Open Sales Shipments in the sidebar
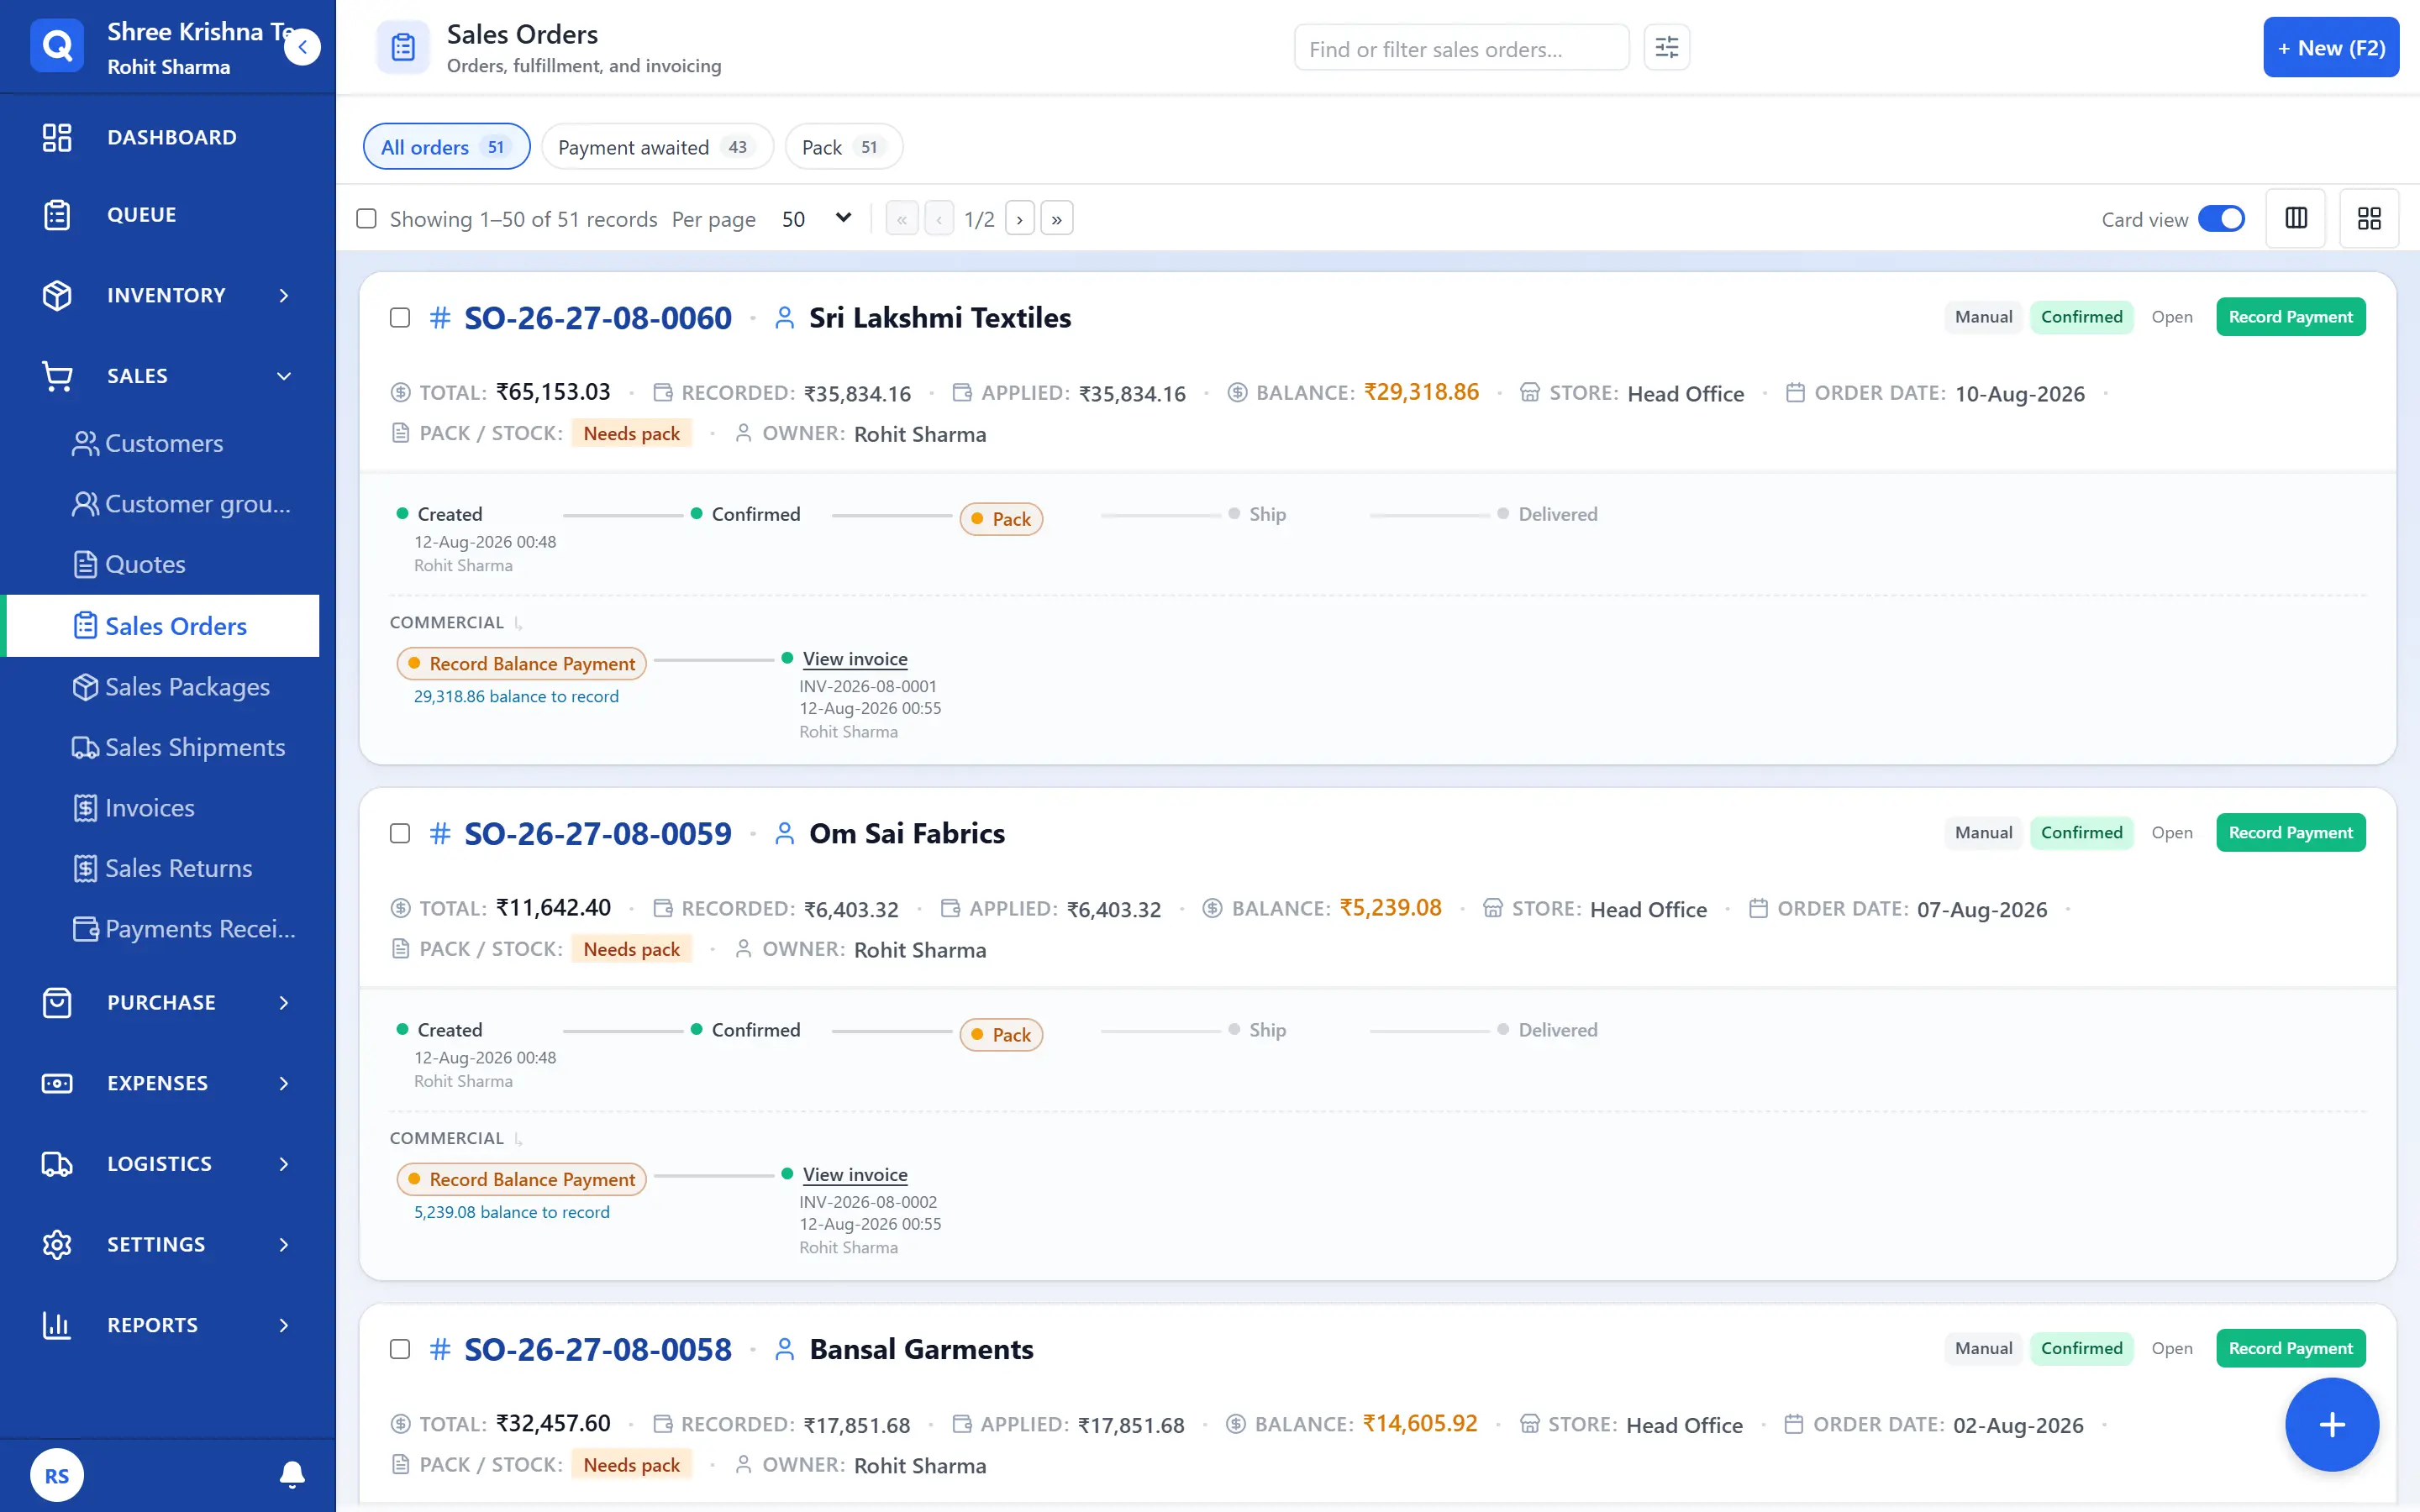The image size is (2420, 1512). point(179,747)
